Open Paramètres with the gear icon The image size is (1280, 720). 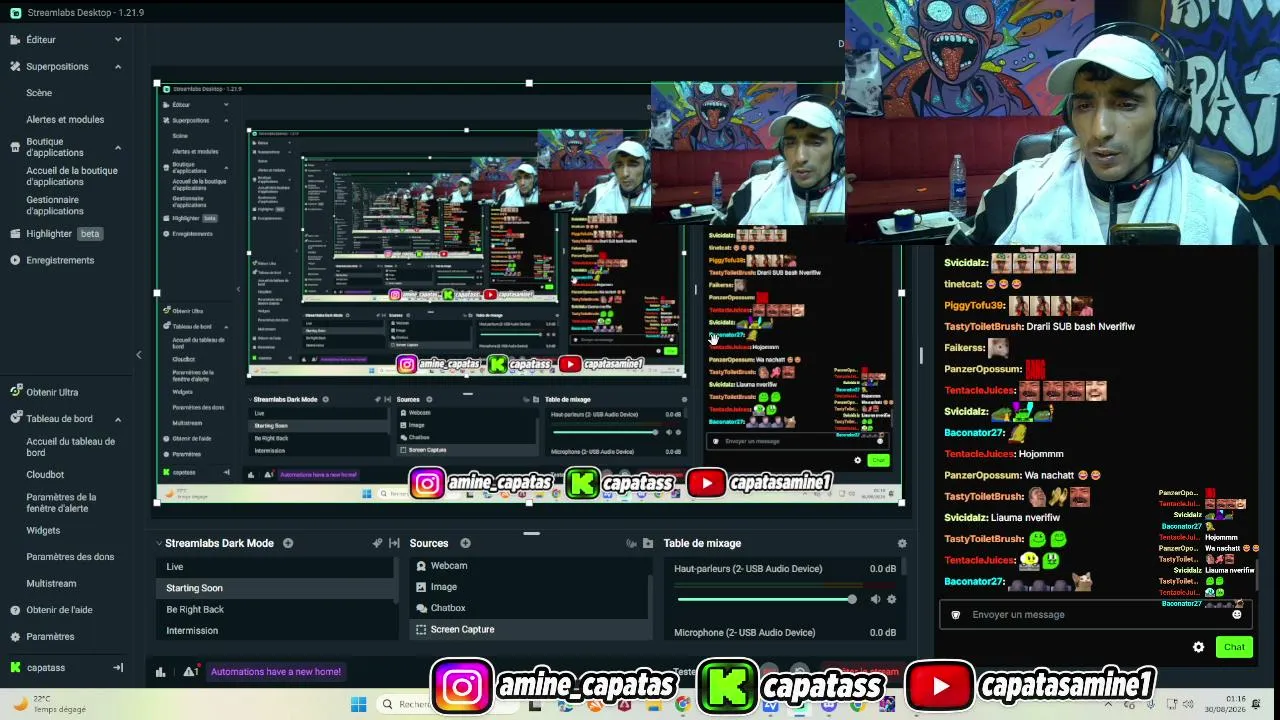(x=50, y=636)
